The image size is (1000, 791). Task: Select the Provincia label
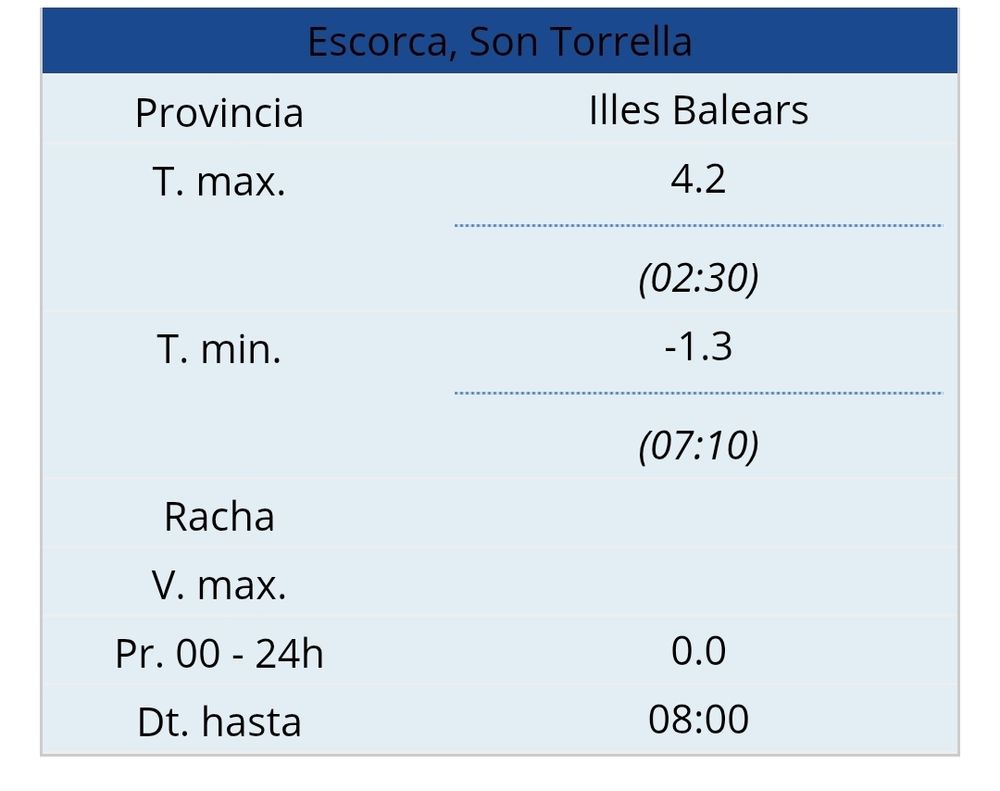pos(219,113)
